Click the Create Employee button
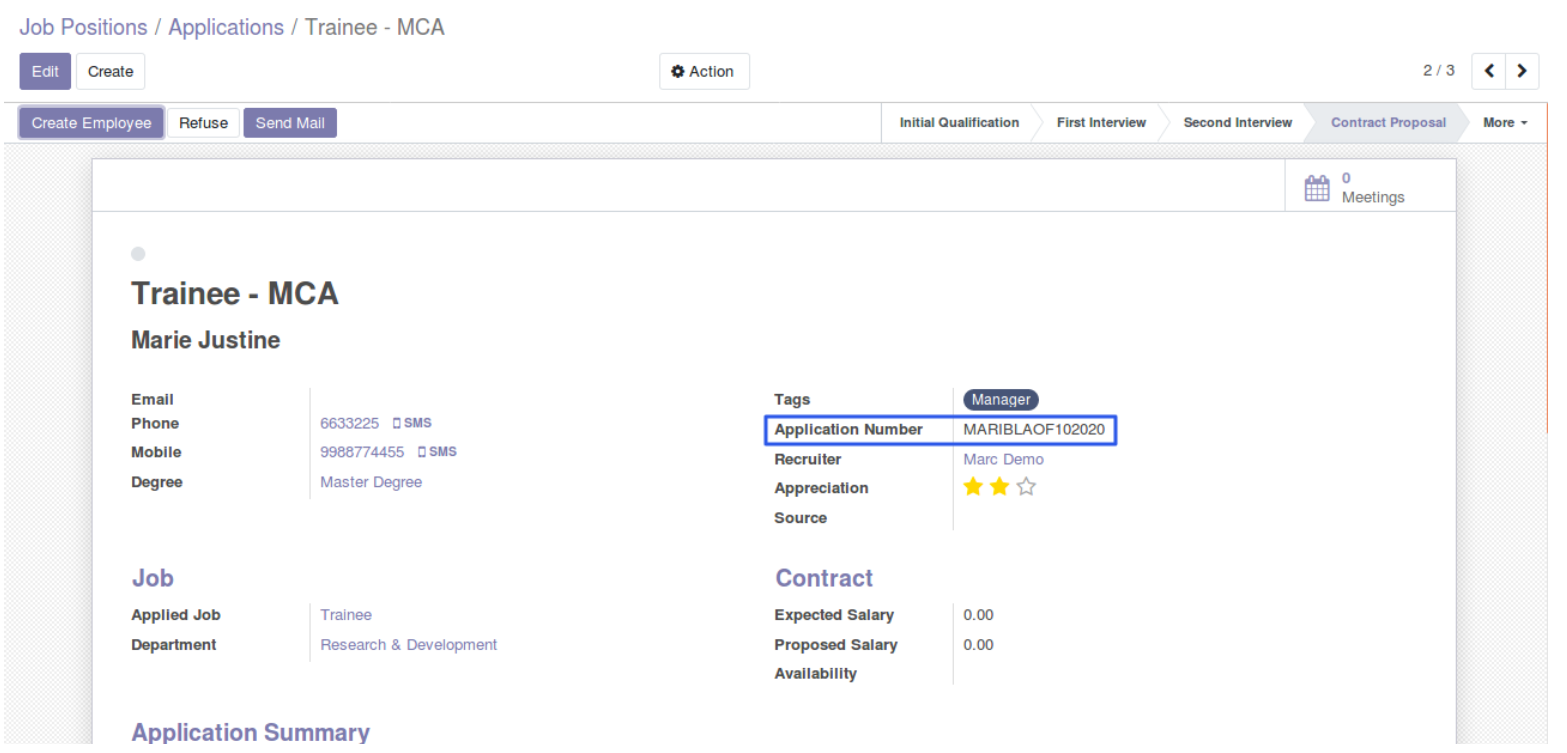 (91, 123)
